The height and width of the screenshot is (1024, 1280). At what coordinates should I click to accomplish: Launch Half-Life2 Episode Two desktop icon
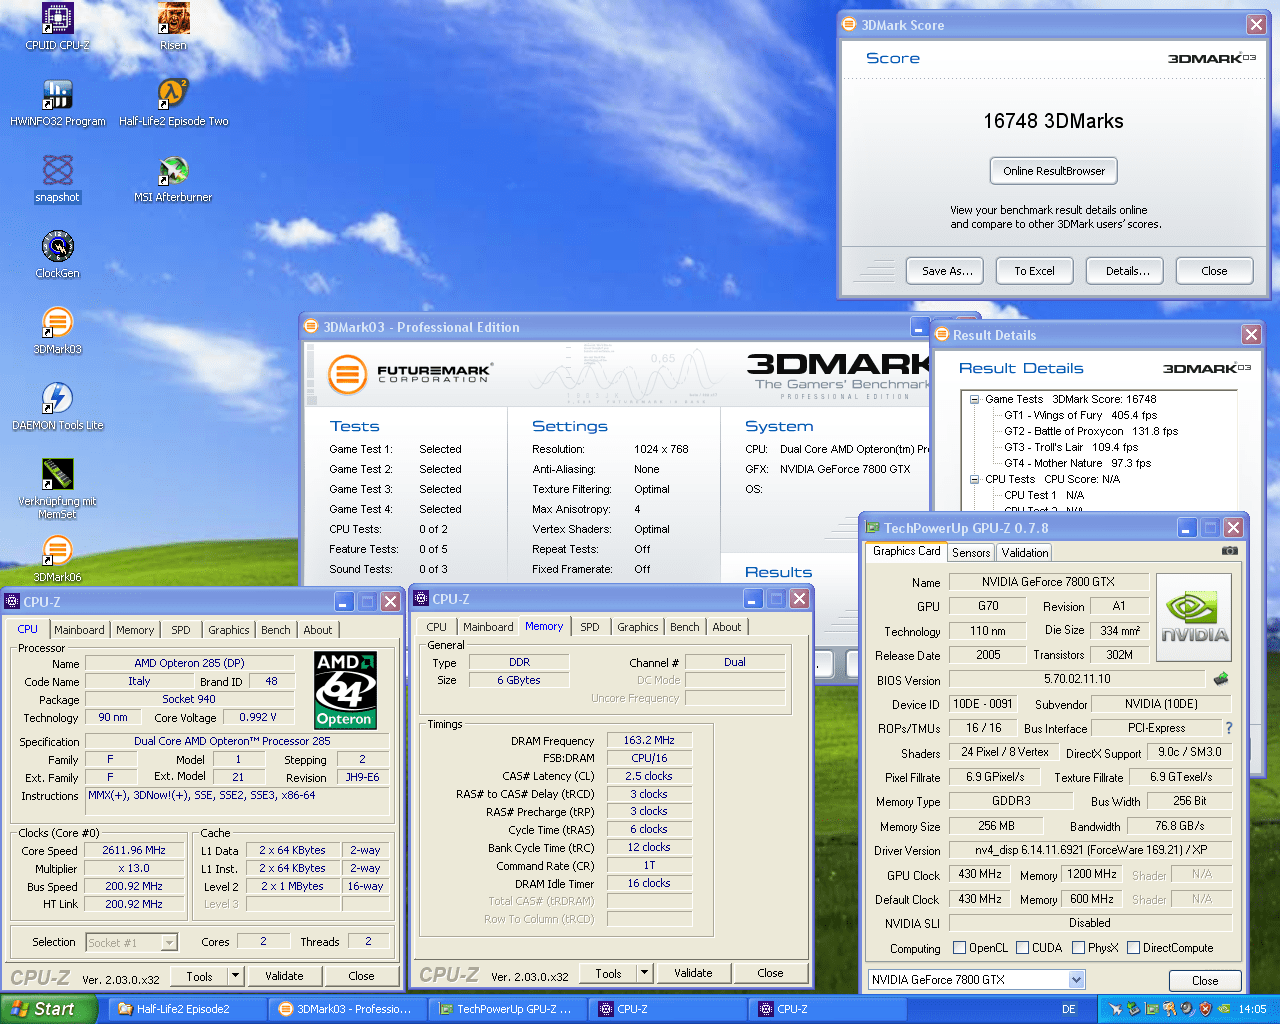[x=173, y=102]
